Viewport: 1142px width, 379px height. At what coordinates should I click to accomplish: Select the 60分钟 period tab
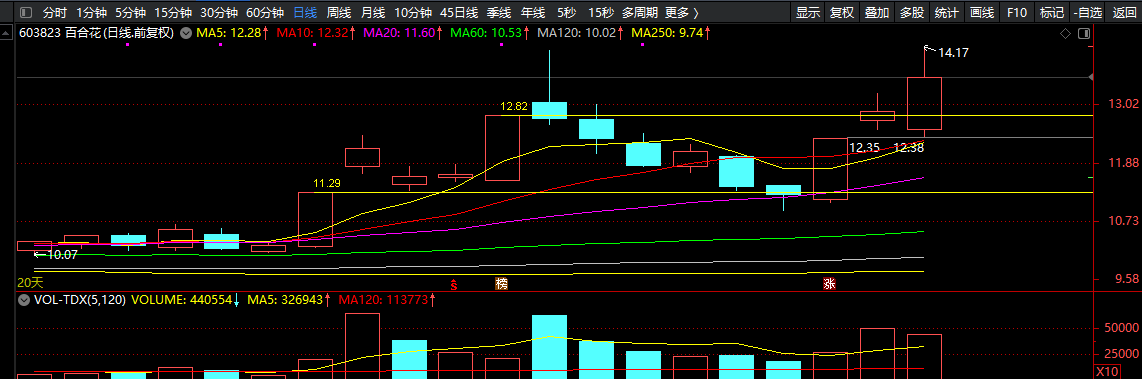(265, 12)
